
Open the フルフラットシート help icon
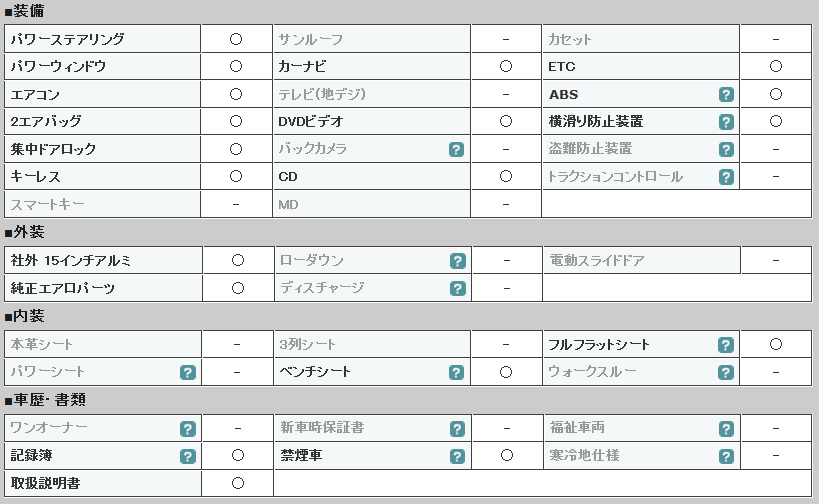coord(726,345)
